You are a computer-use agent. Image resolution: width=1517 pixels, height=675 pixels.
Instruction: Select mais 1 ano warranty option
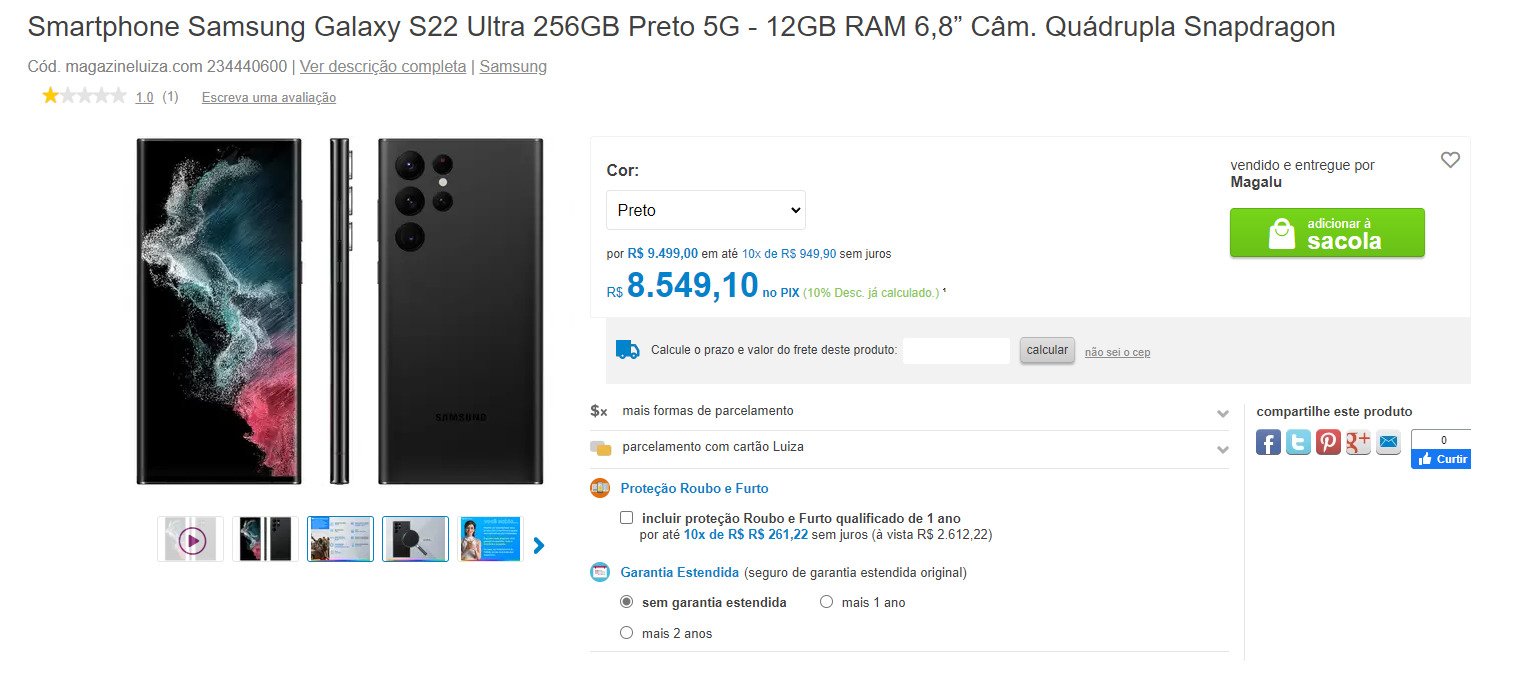[826, 602]
